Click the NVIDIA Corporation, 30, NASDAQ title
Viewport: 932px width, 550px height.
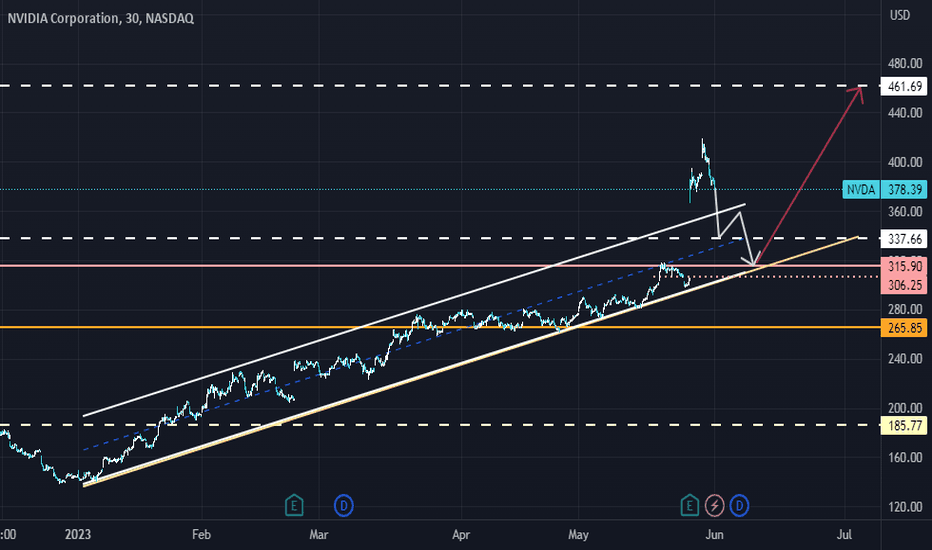click(100, 18)
